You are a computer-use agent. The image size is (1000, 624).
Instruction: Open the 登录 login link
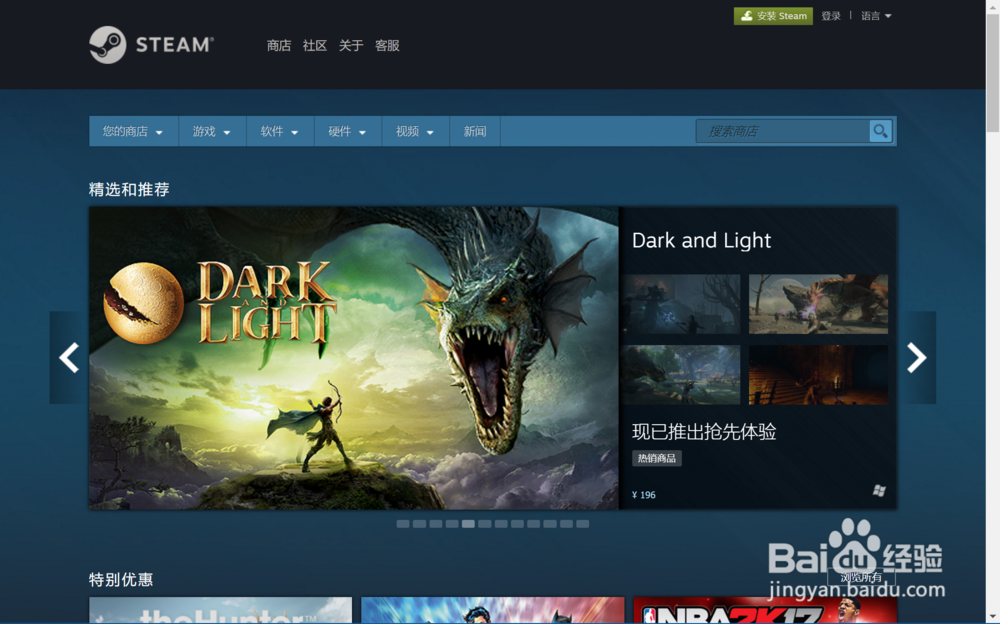(831, 16)
